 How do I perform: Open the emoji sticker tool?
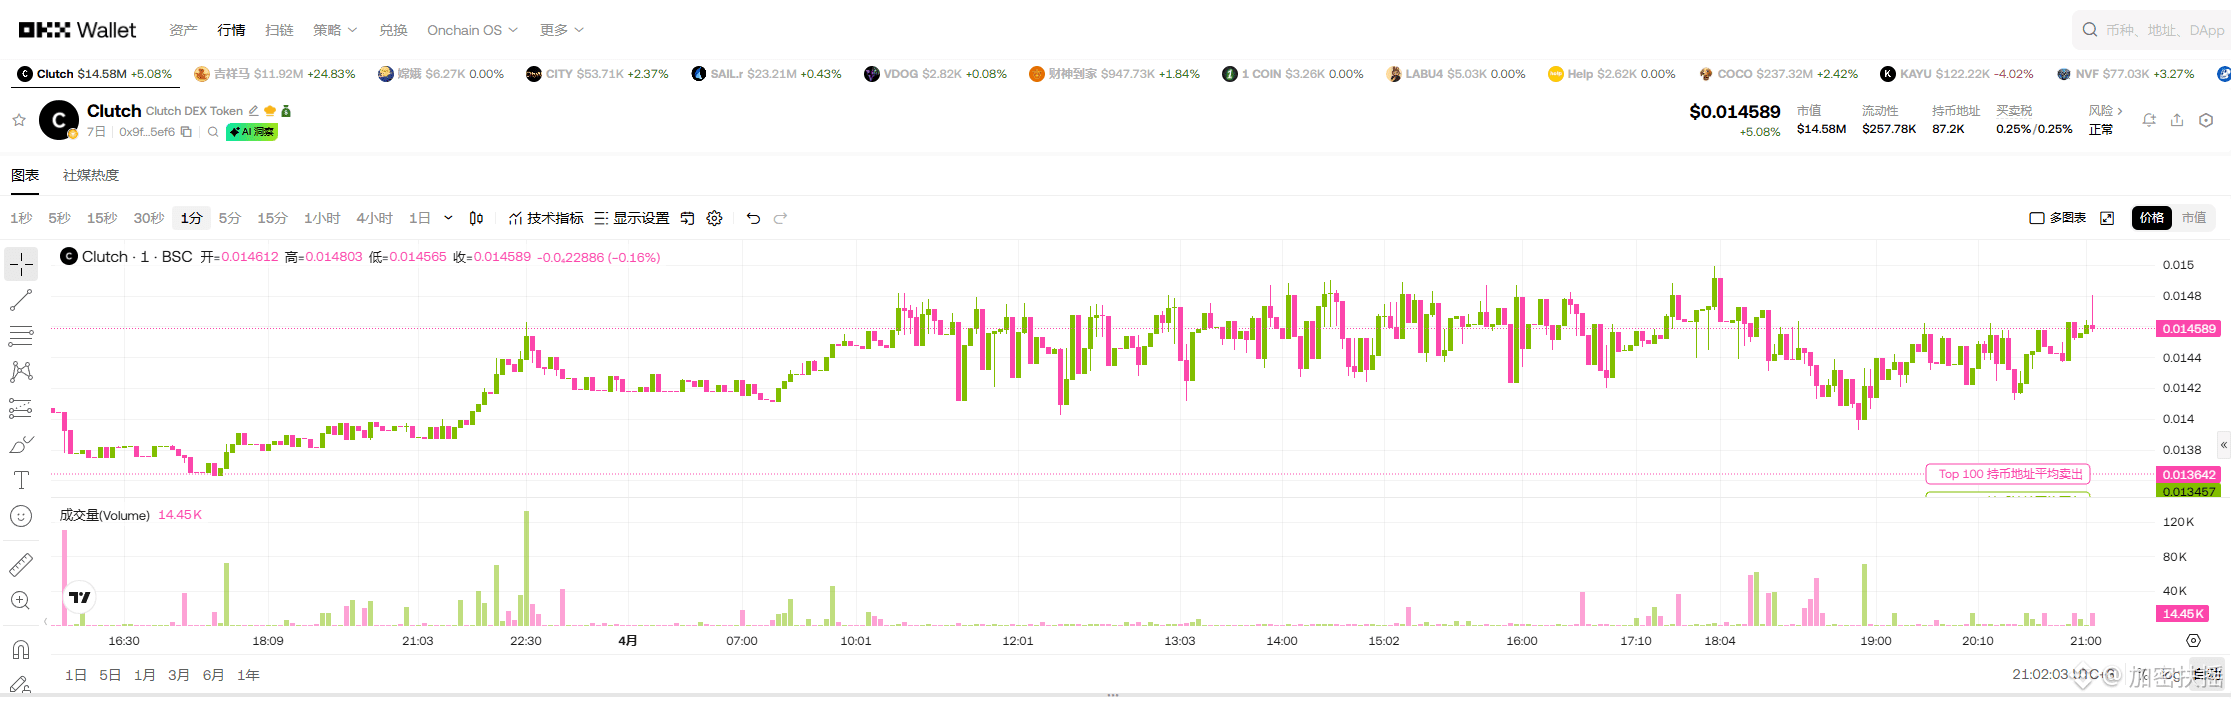(x=21, y=516)
